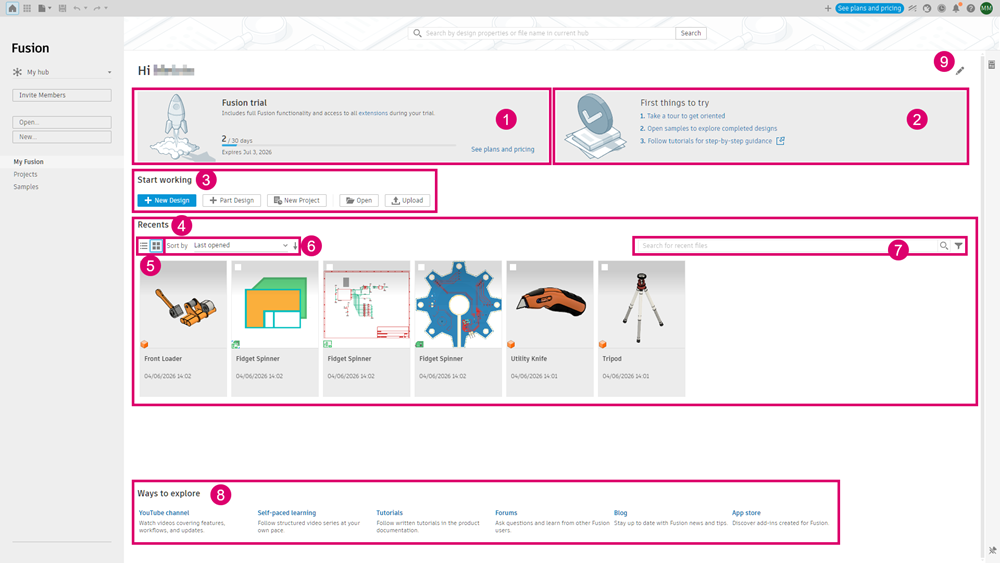Open the notifications bell icon
1000x563 pixels.
point(956,8)
